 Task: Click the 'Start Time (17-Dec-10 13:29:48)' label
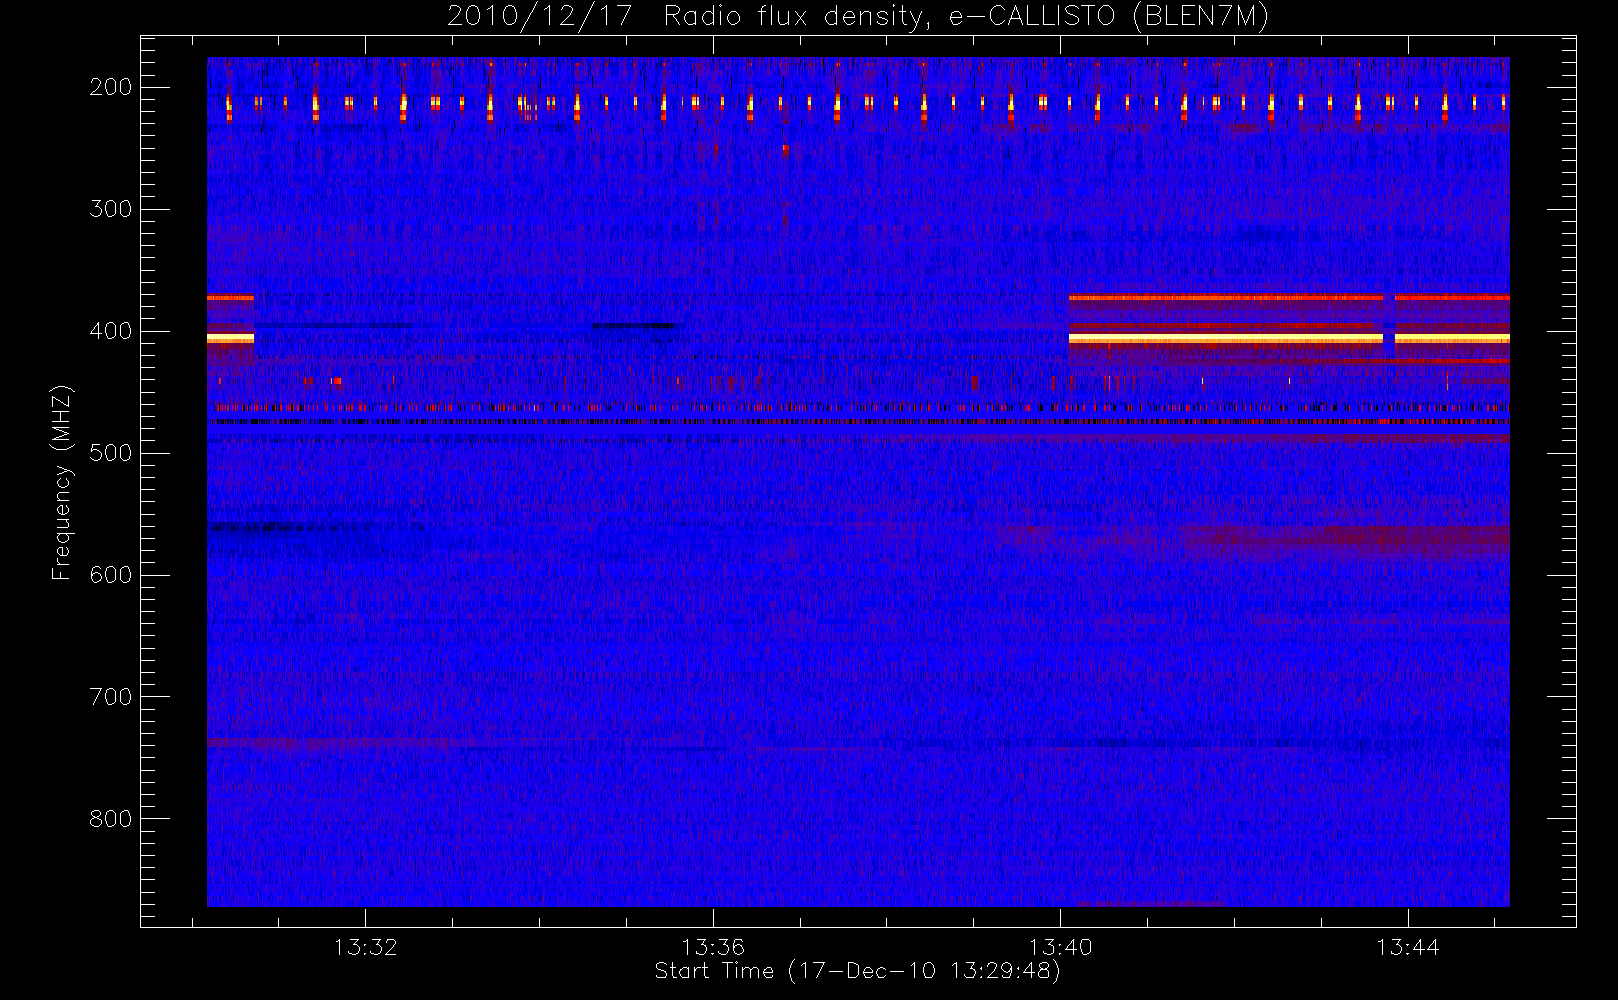pyautogui.click(x=857, y=971)
